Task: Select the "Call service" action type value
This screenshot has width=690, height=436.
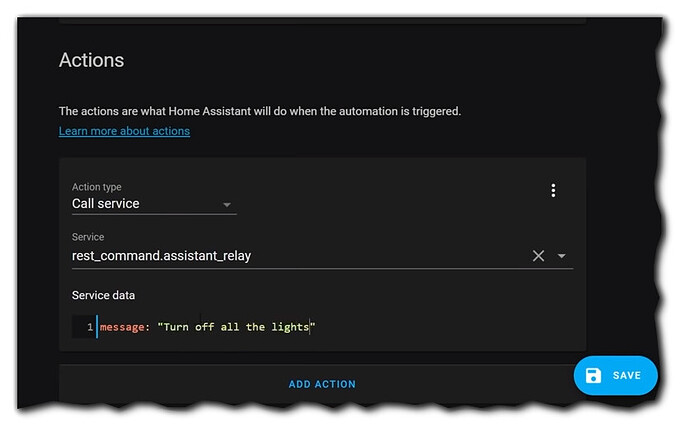Action: tap(106, 204)
